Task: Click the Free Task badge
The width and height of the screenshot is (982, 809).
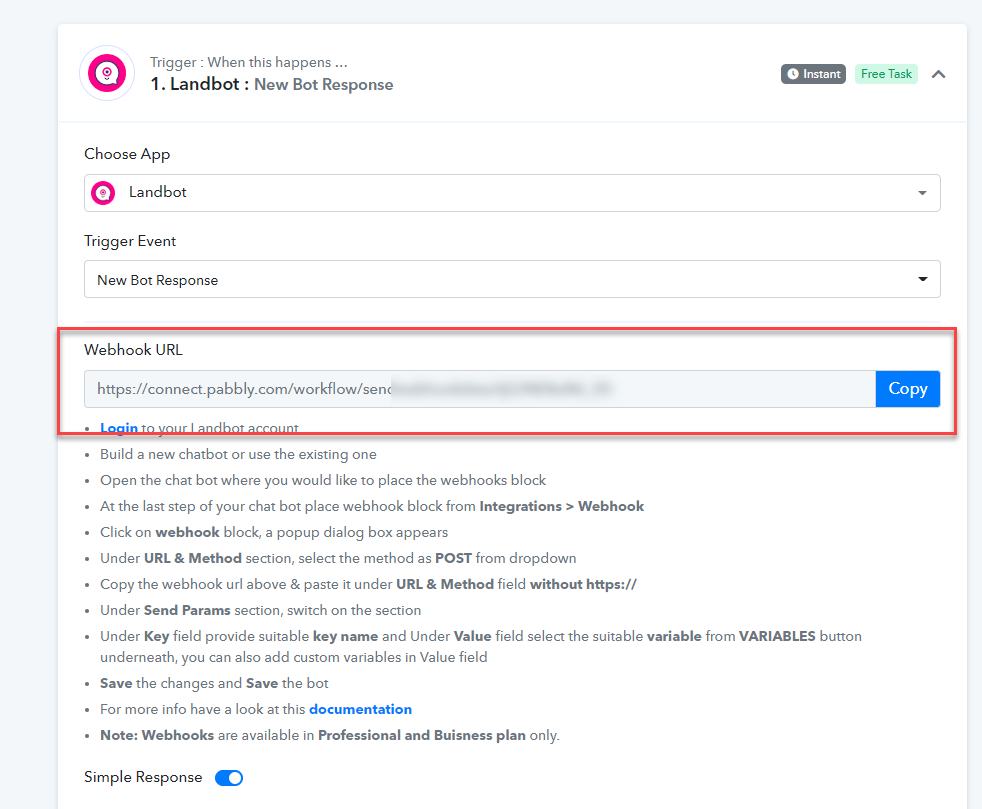Action: pos(886,74)
